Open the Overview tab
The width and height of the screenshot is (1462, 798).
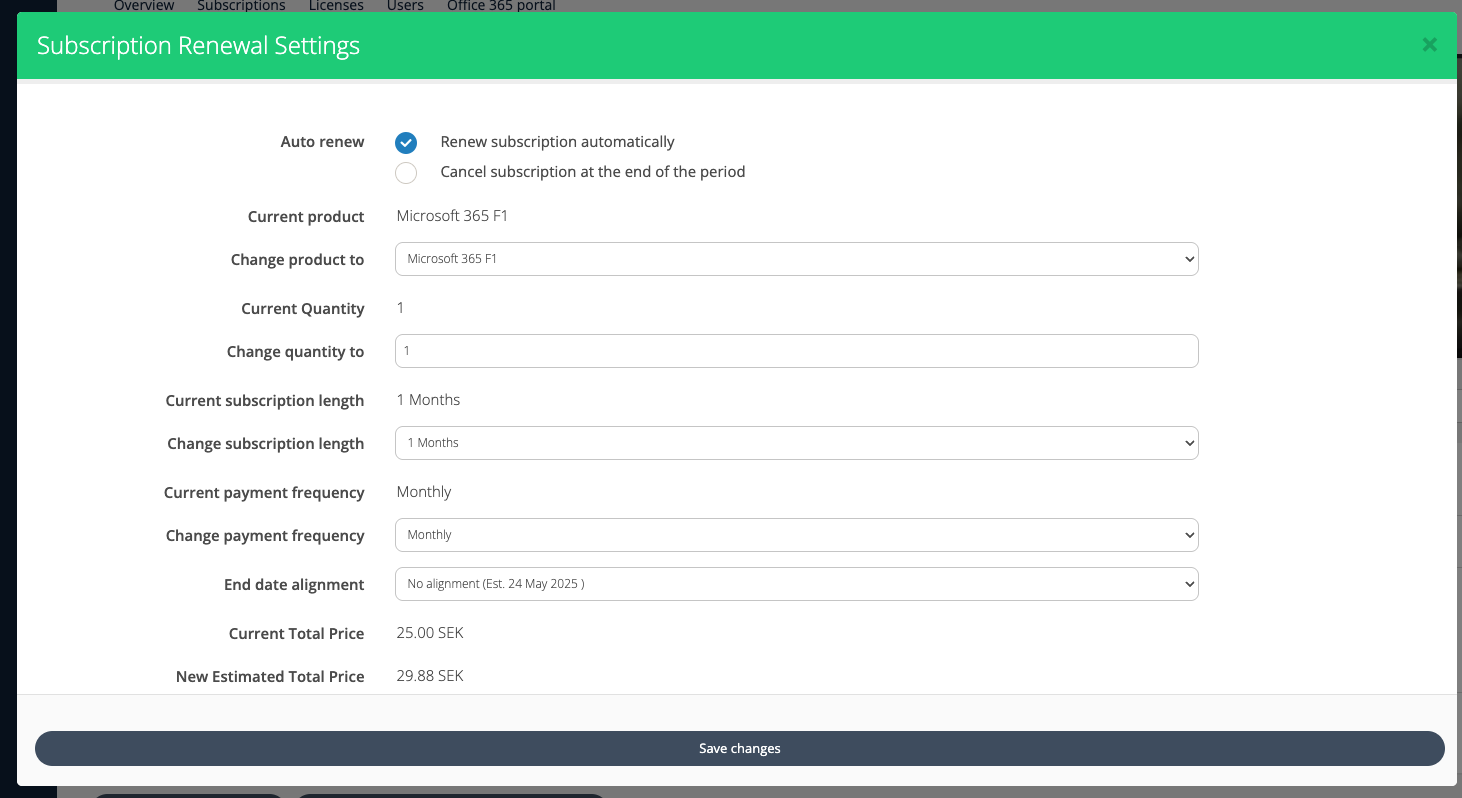pos(143,6)
